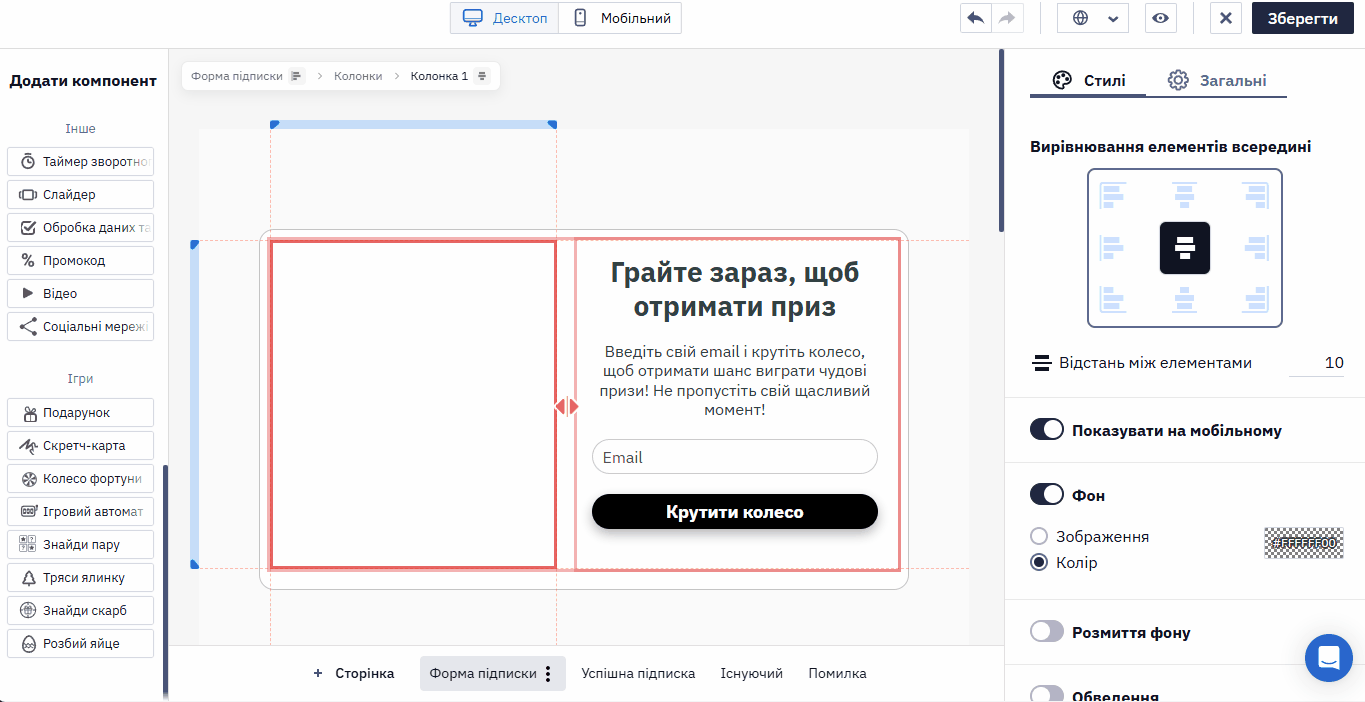Add the Промокод component
Screen dimensions: 1365x702
tap(80, 260)
